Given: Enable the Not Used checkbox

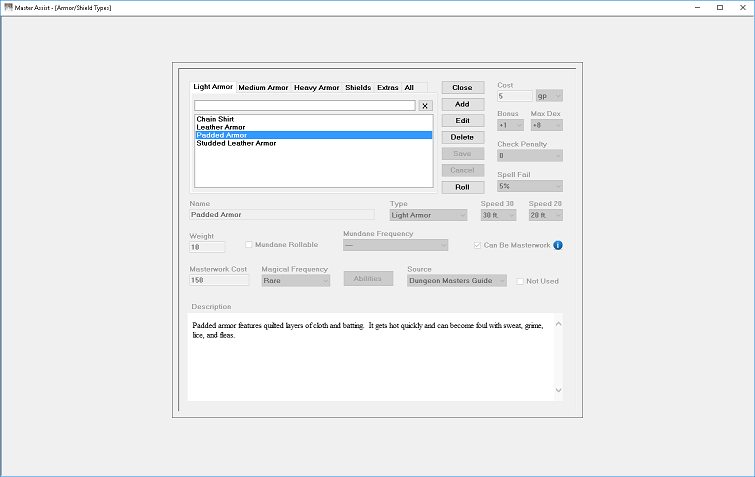Looking at the screenshot, I should click(520, 281).
